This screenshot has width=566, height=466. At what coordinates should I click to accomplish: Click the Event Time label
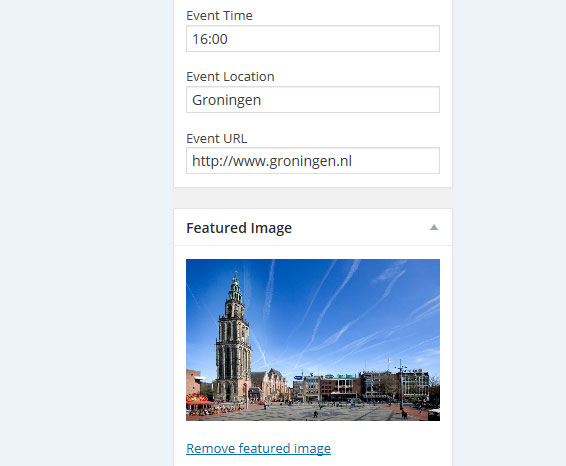tap(219, 16)
